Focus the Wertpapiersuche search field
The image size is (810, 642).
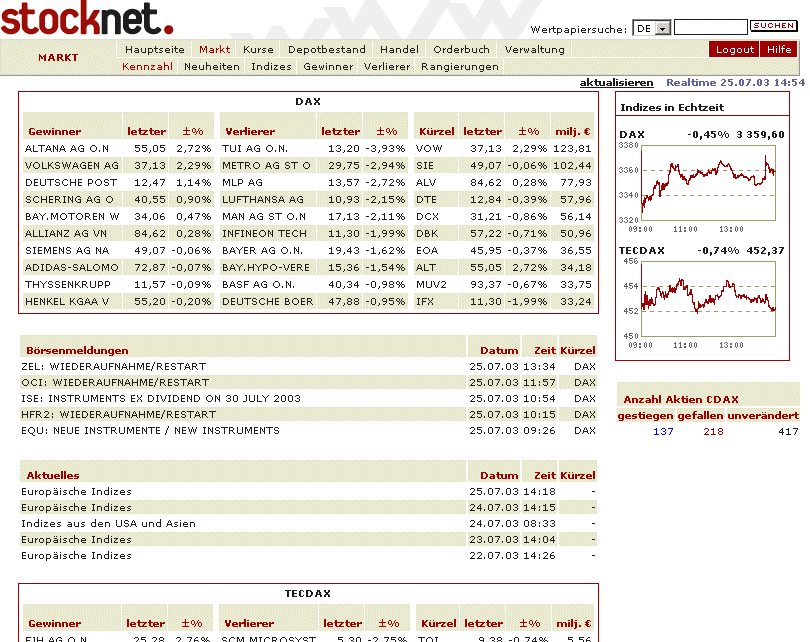click(x=710, y=27)
